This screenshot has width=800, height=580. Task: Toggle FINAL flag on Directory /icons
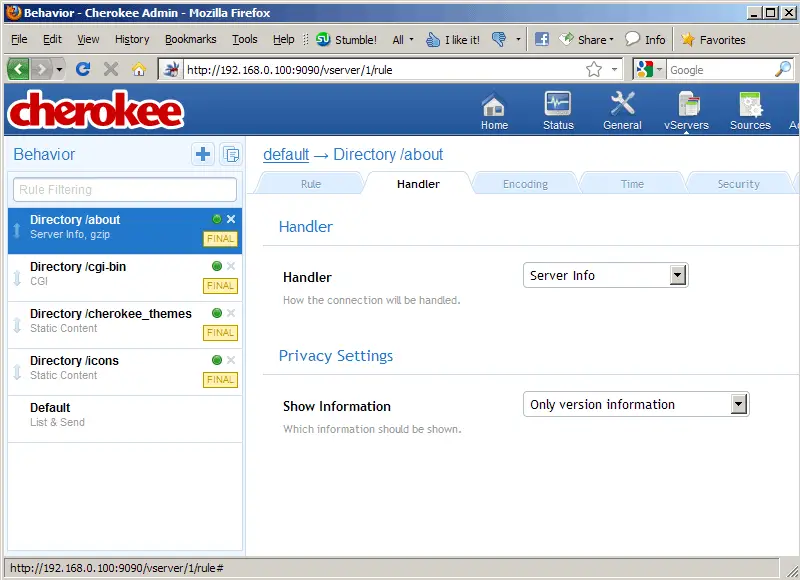pyautogui.click(x=220, y=380)
